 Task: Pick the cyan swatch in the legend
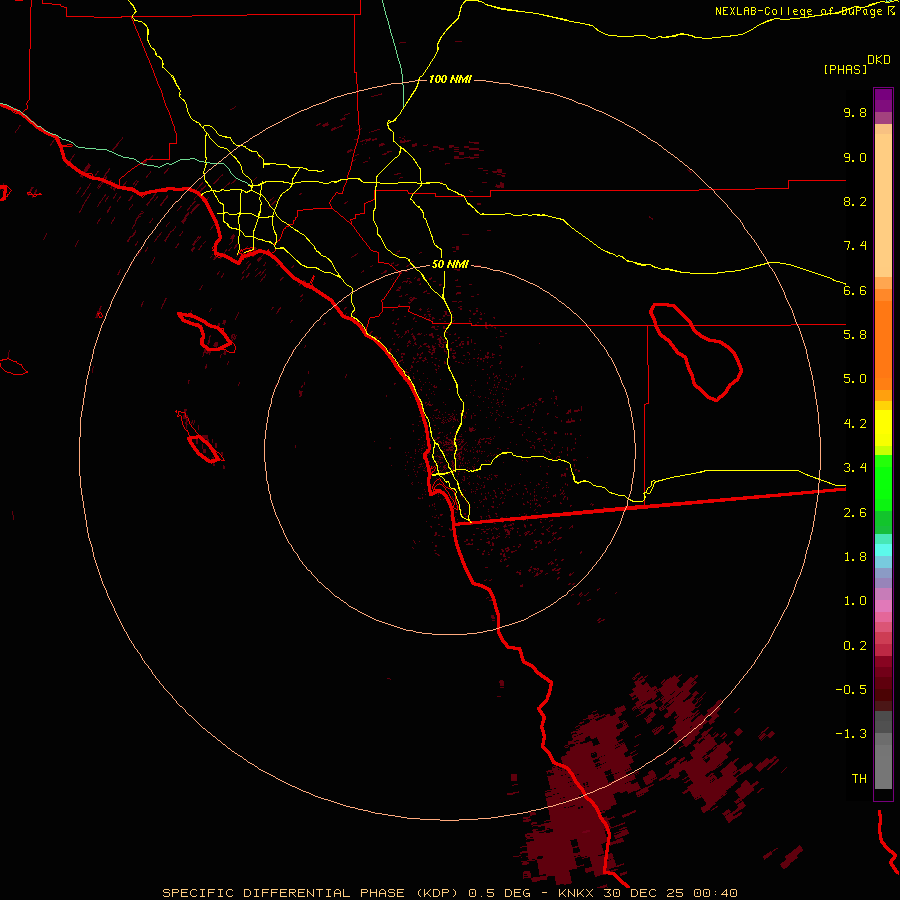pyautogui.click(x=883, y=550)
